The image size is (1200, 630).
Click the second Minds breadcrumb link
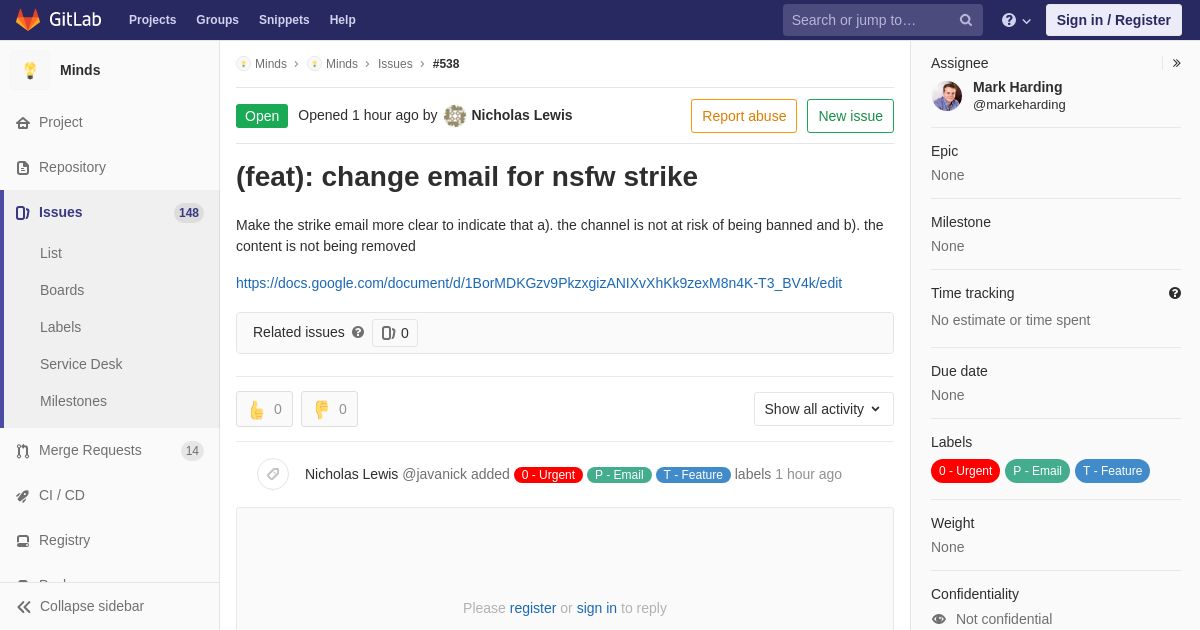pyautogui.click(x=342, y=64)
